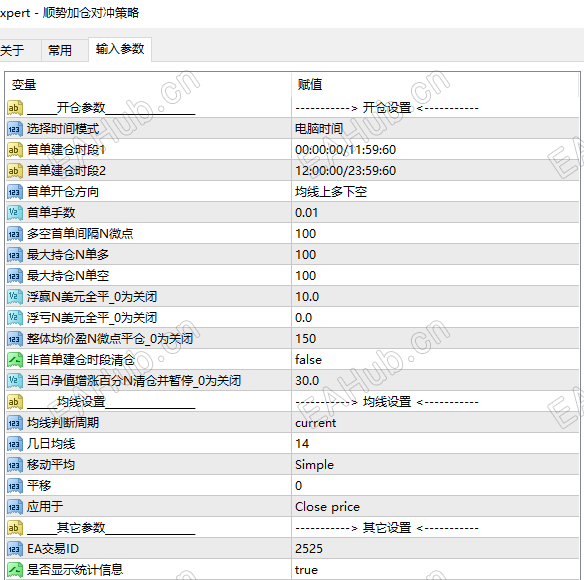Open the 电脑时间 time mode dropdown
Viewport: 584px width, 580px height.
tap(435, 129)
